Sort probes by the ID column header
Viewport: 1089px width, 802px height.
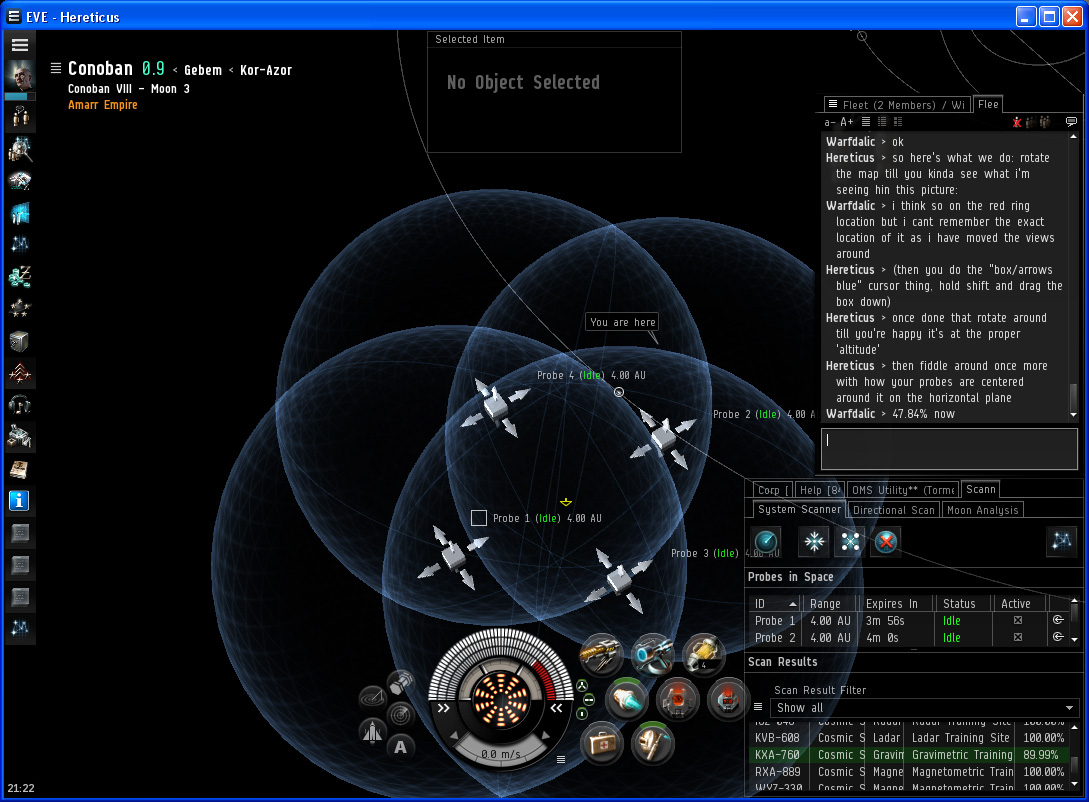(x=774, y=603)
